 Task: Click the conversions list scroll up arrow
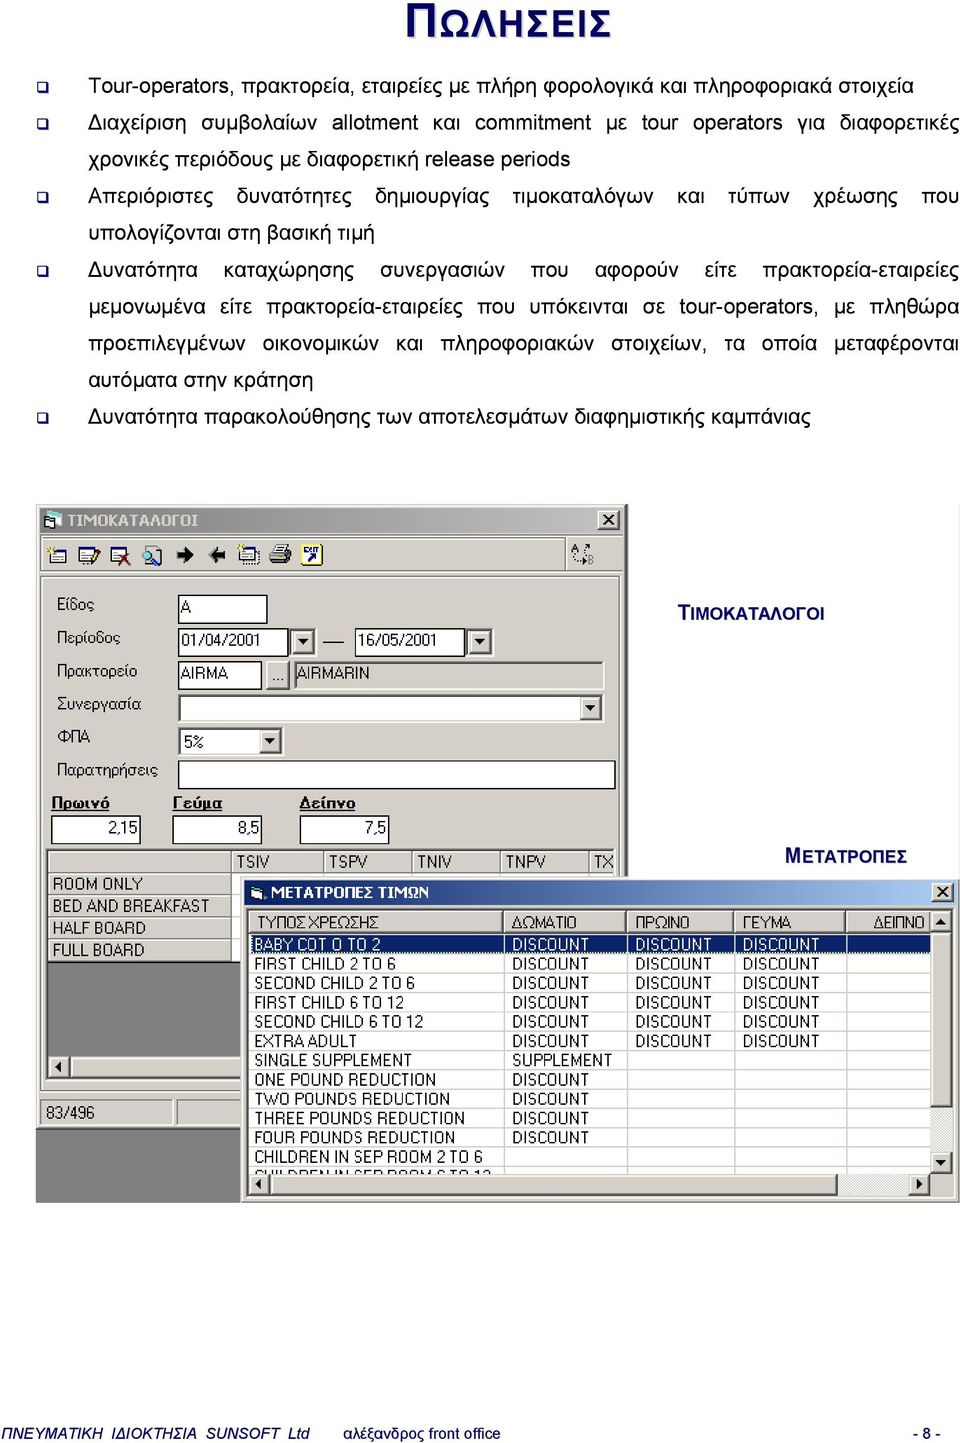click(941, 922)
